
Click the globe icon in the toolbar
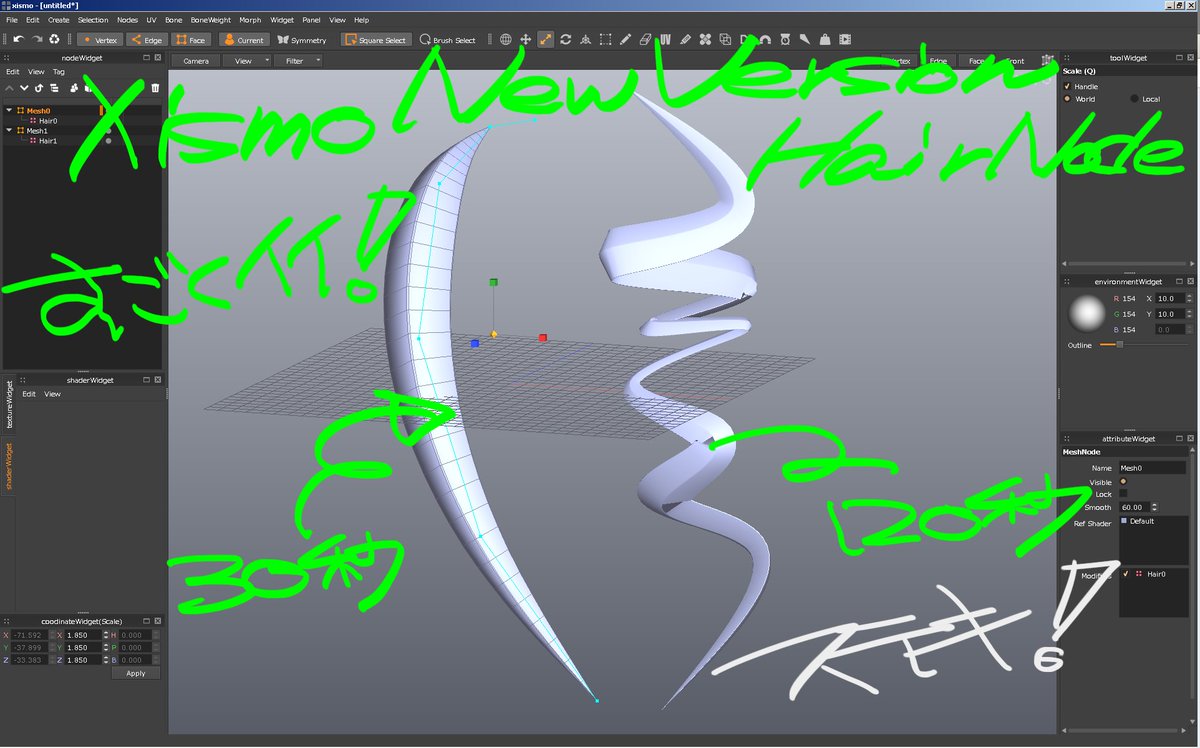point(505,40)
